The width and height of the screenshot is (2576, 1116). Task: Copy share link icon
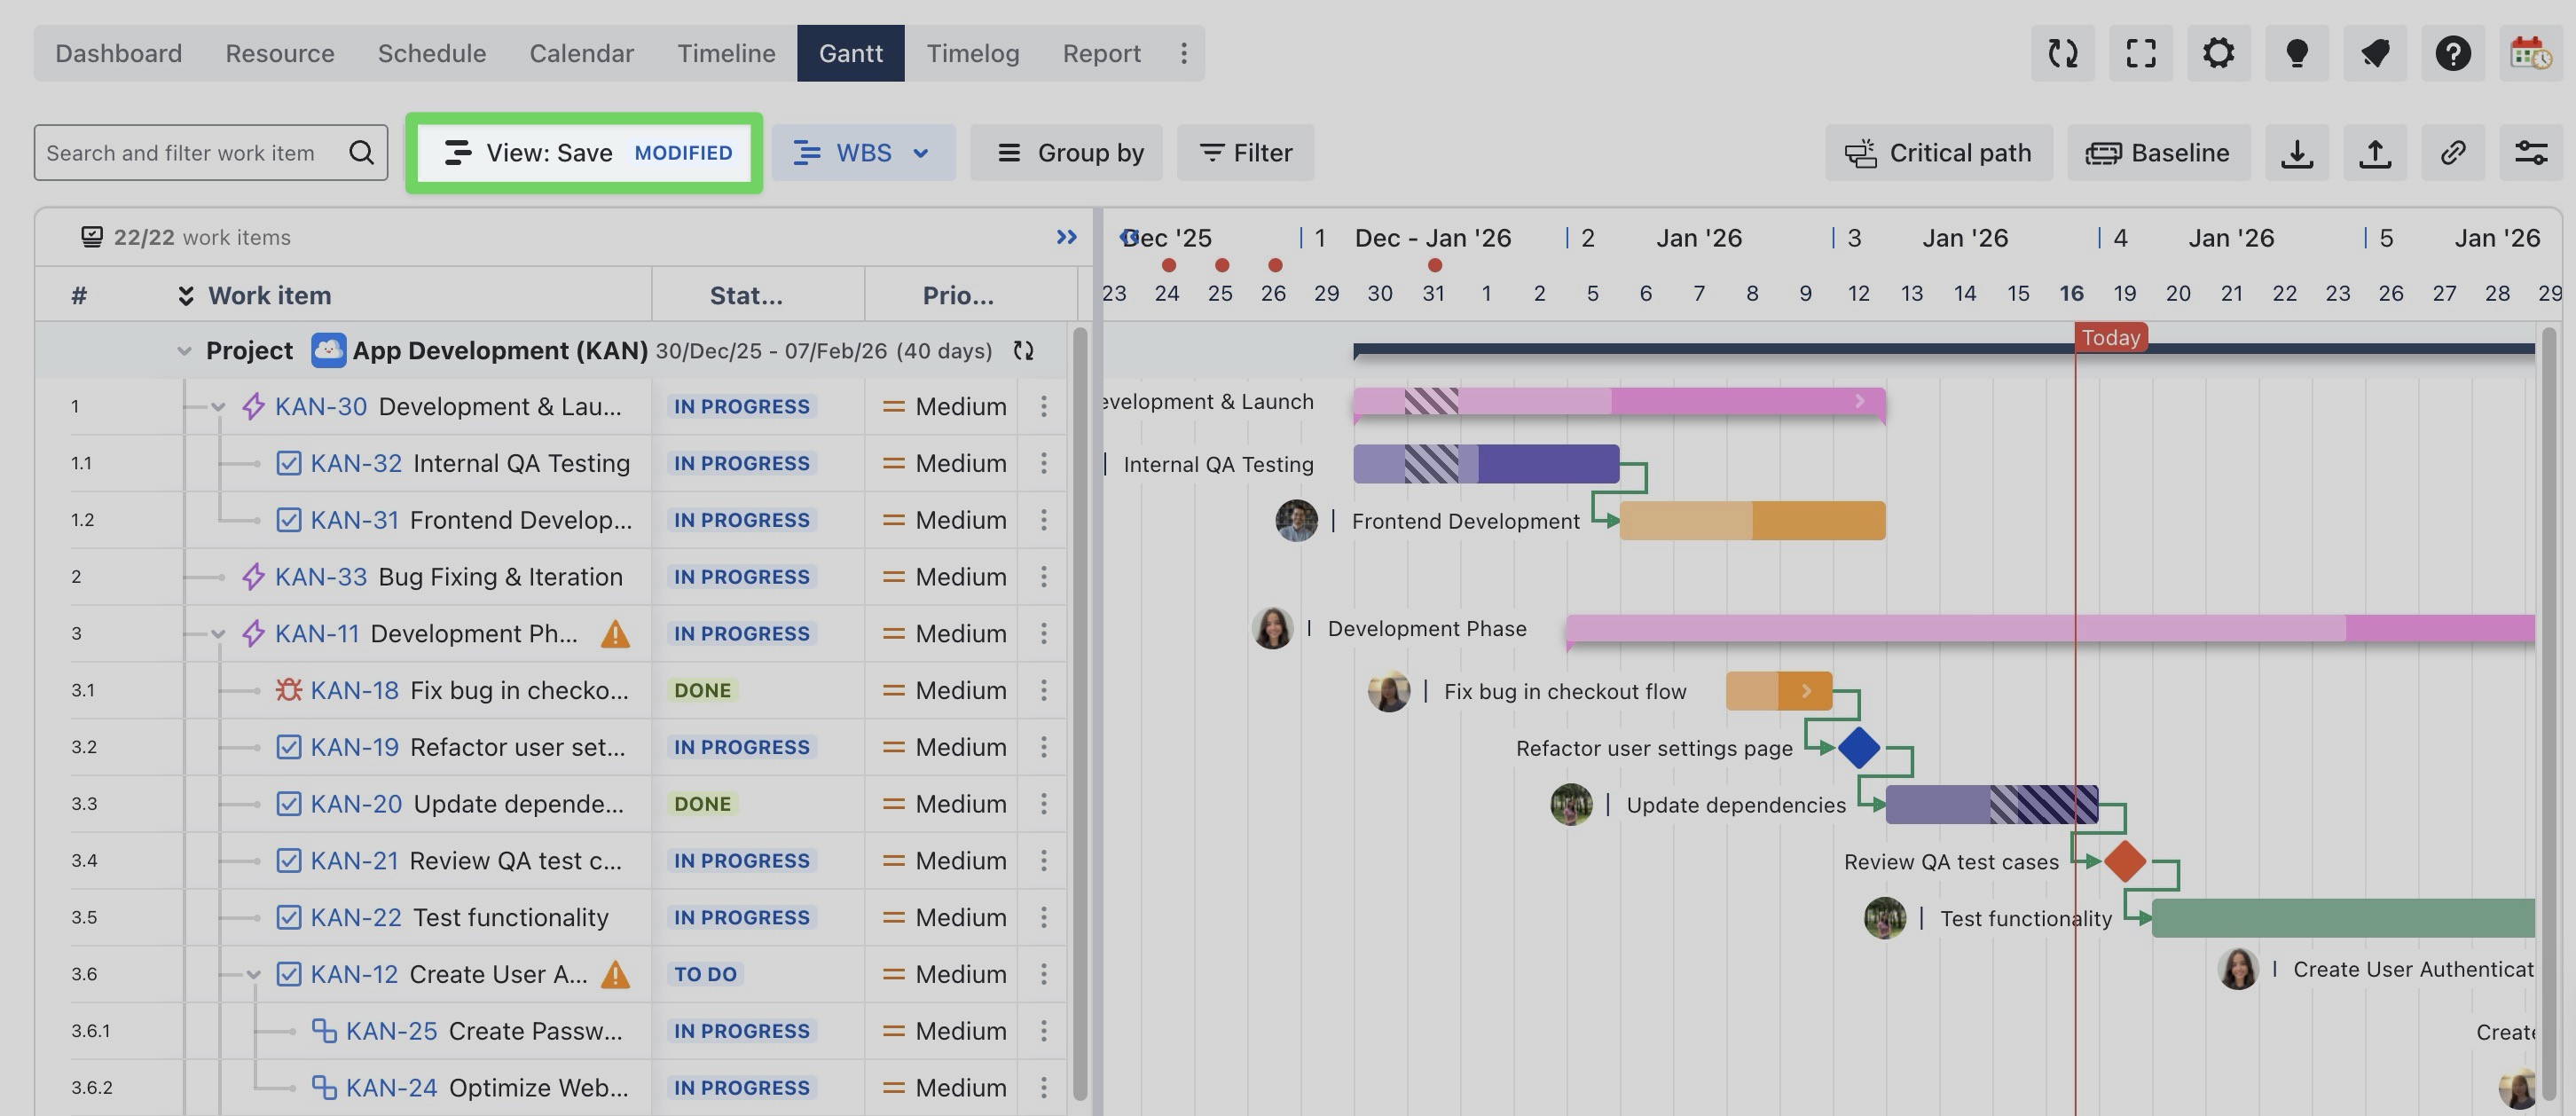pyautogui.click(x=2452, y=153)
